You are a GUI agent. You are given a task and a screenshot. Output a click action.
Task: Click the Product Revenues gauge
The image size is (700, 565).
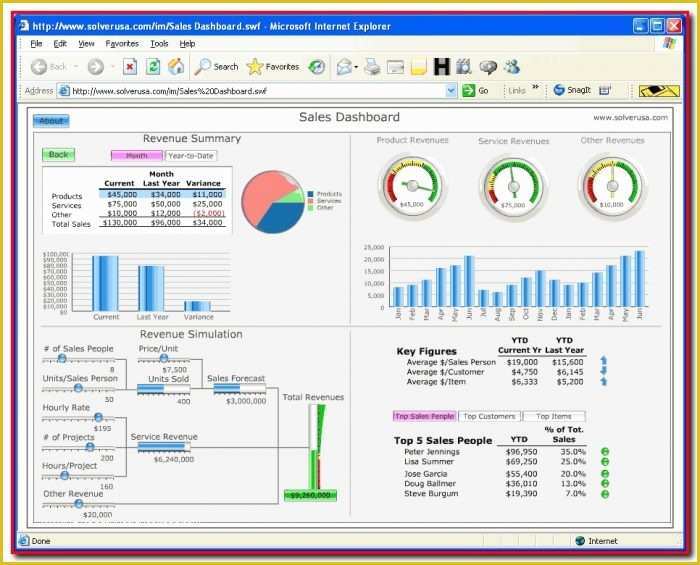click(412, 185)
